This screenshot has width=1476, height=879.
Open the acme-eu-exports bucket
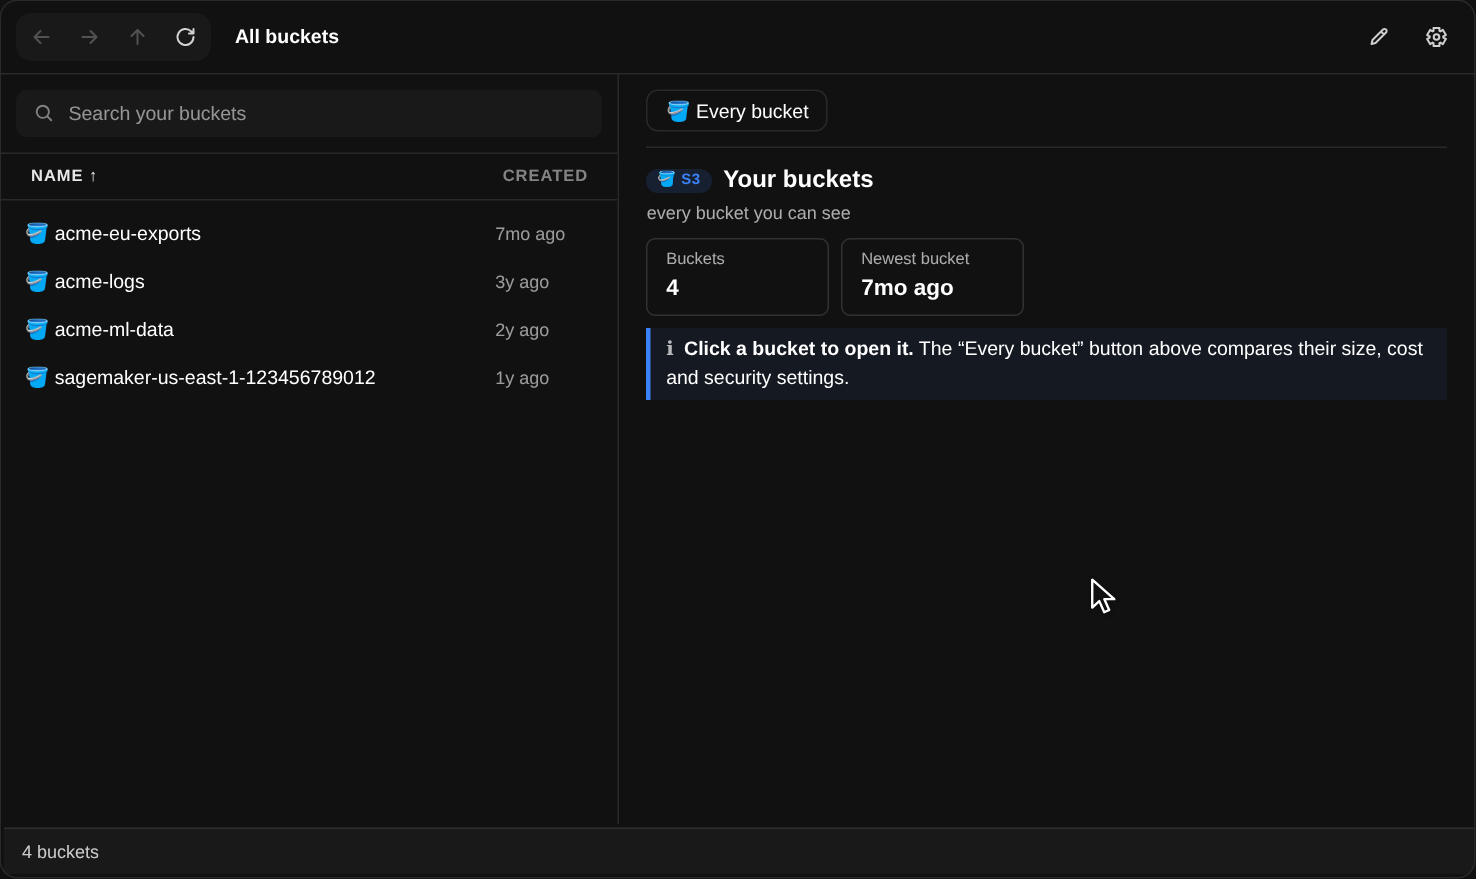(309, 233)
